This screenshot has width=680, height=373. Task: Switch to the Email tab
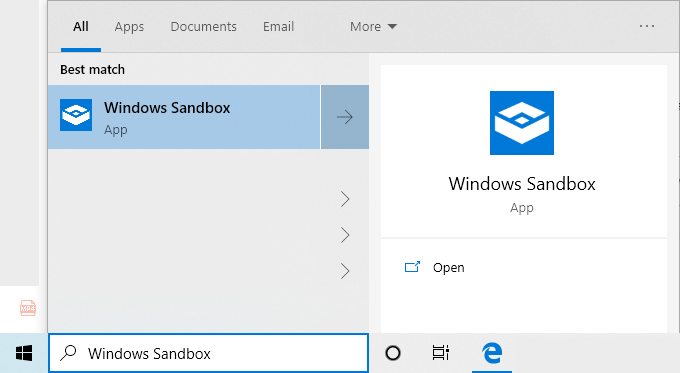pos(278,26)
